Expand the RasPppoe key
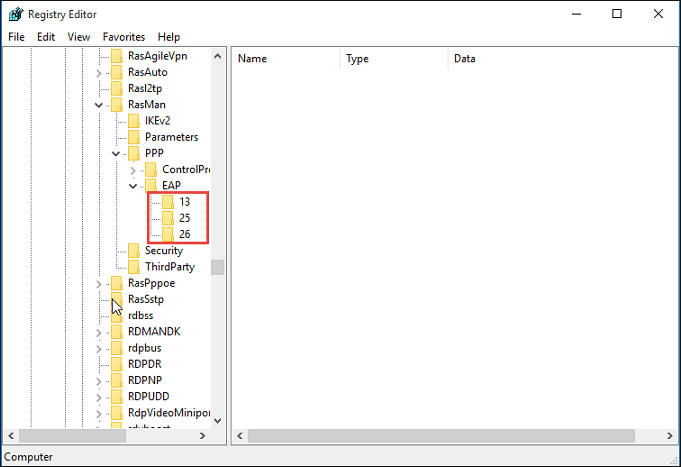681x467 pixels. tap(99, 284)
